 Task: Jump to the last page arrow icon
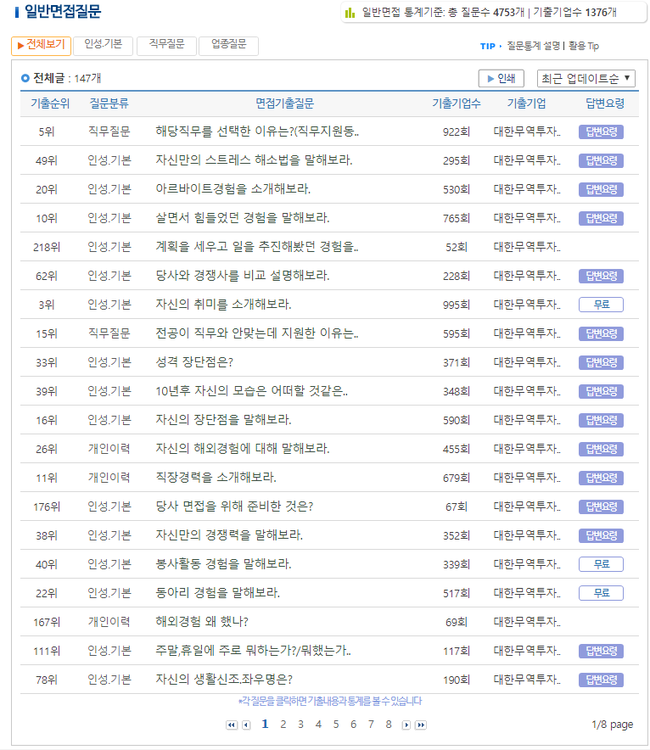(x=421, y=725)
